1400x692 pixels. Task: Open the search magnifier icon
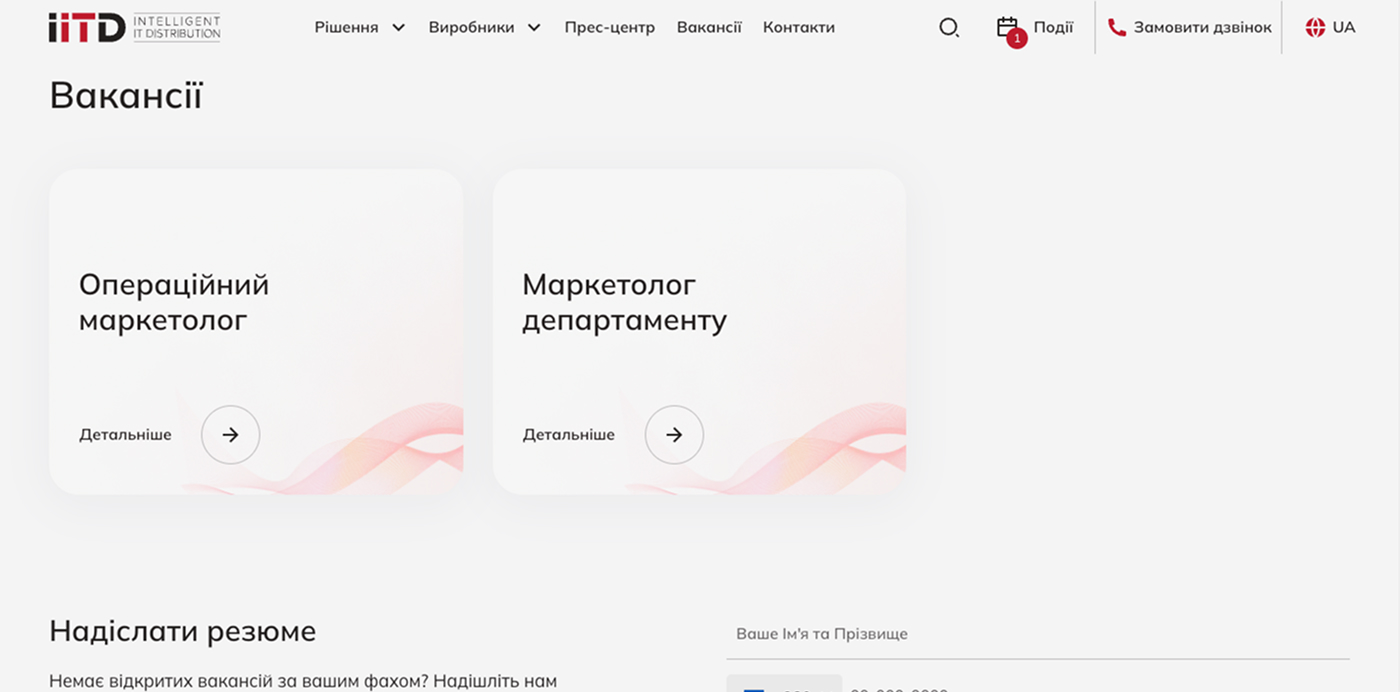click(948, 28)
